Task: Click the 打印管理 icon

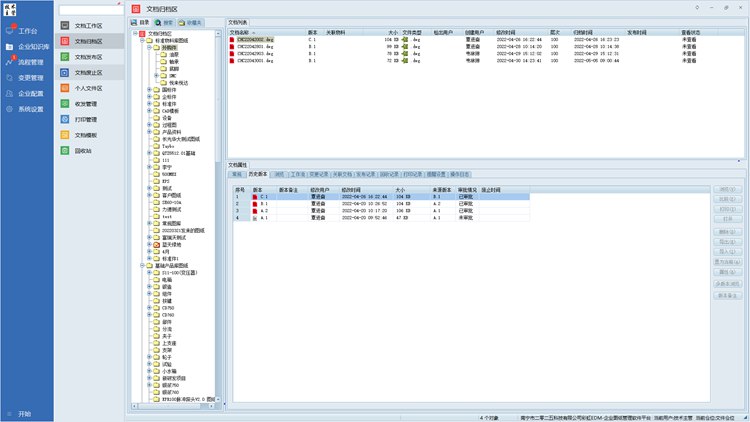Action: click(65, 119)
